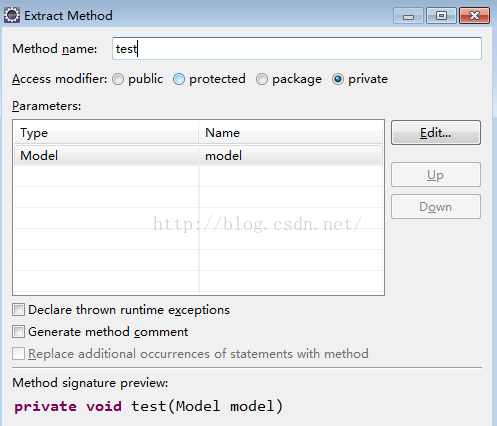This screenshot has height=426, width=497.
Task: Enable Declare thrown runtime exceptions
Action: pyautogui.click(x=18, y=310)
